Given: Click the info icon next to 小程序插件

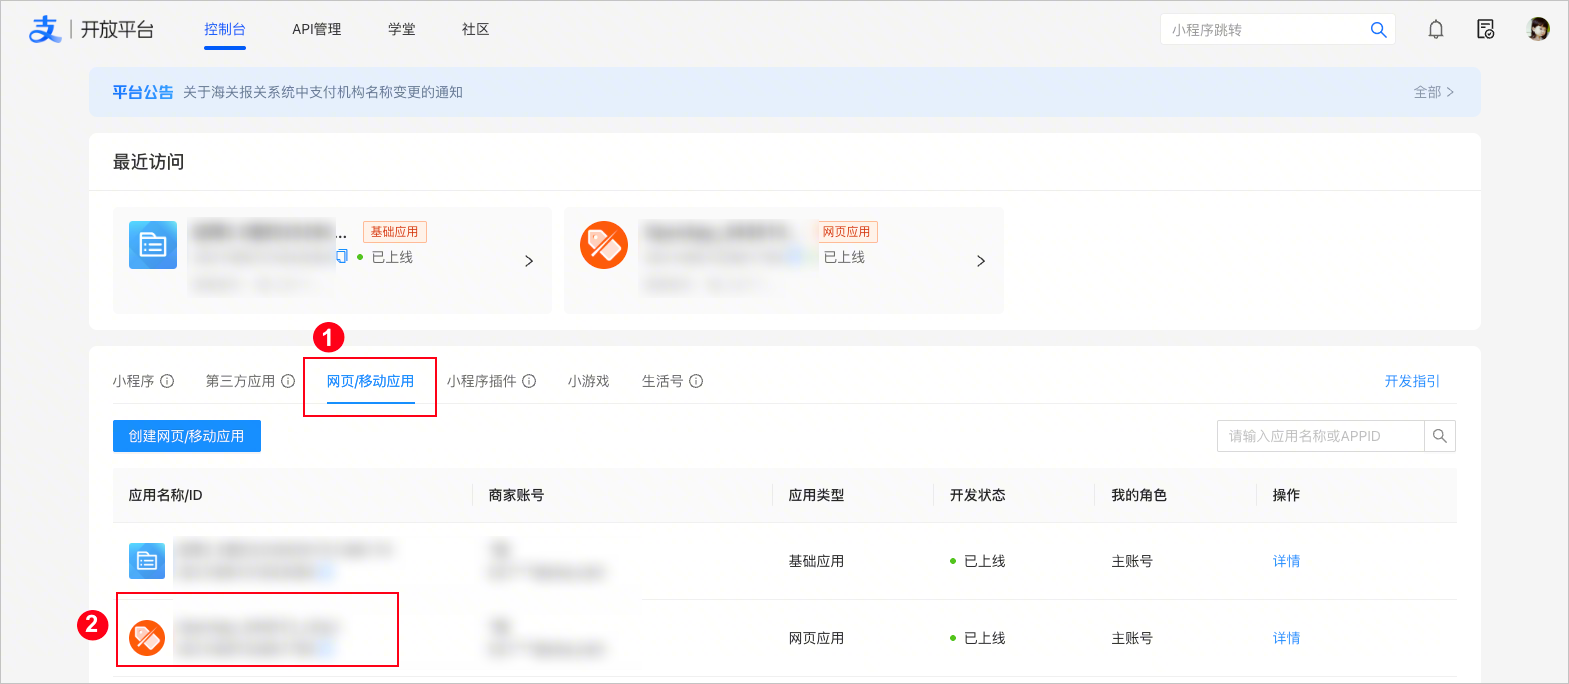Looking at the screenshot, I should coord(529,381).
